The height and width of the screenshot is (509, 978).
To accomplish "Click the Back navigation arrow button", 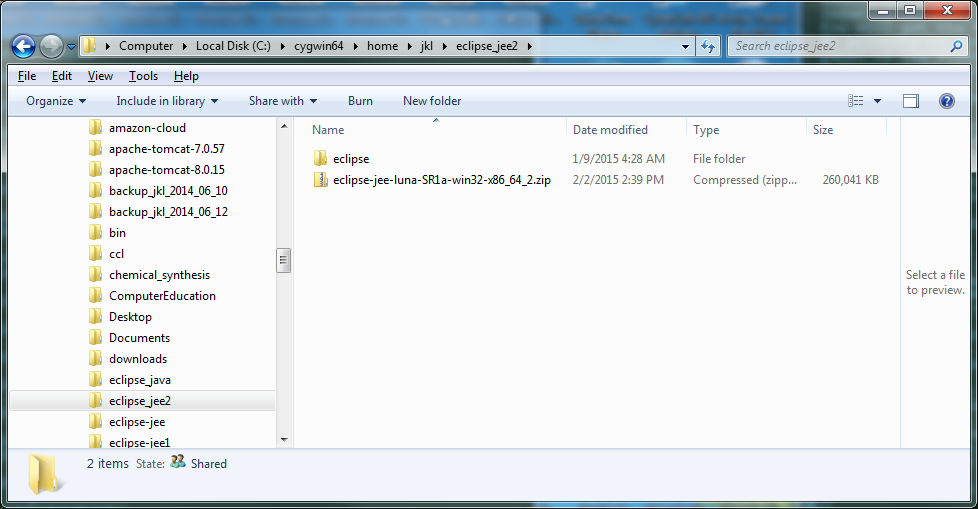I will (24, 46).
